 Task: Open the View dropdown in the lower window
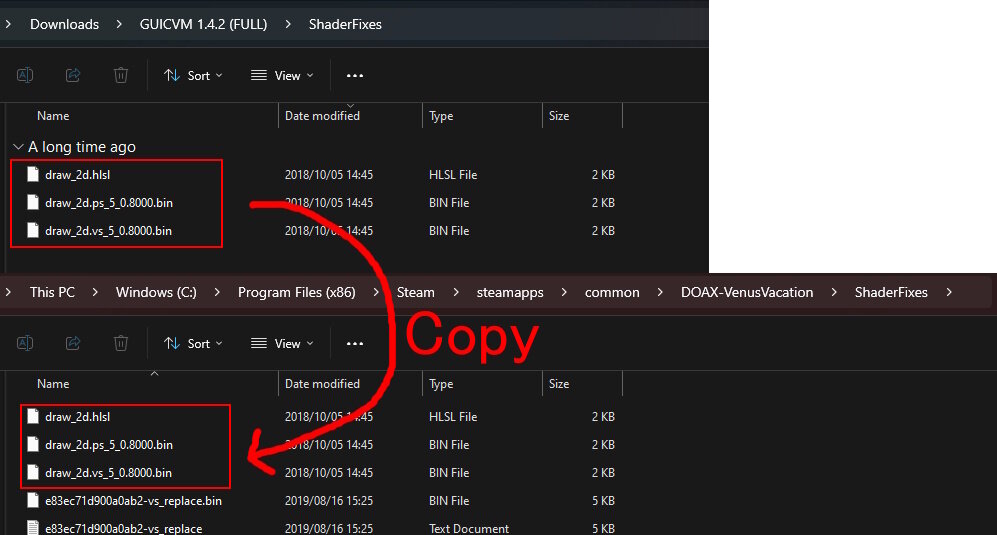point(281,343)
